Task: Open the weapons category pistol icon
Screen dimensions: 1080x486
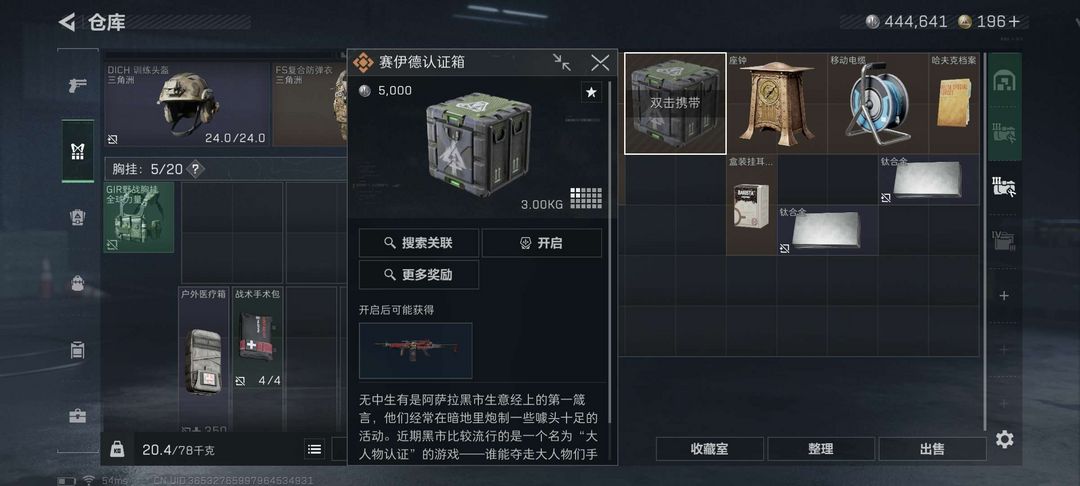Action: point(78,86)
